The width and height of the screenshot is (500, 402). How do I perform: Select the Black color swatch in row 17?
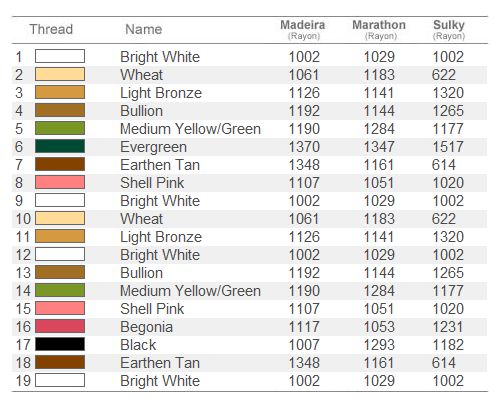pyautogui.click(x=60, y=344)
